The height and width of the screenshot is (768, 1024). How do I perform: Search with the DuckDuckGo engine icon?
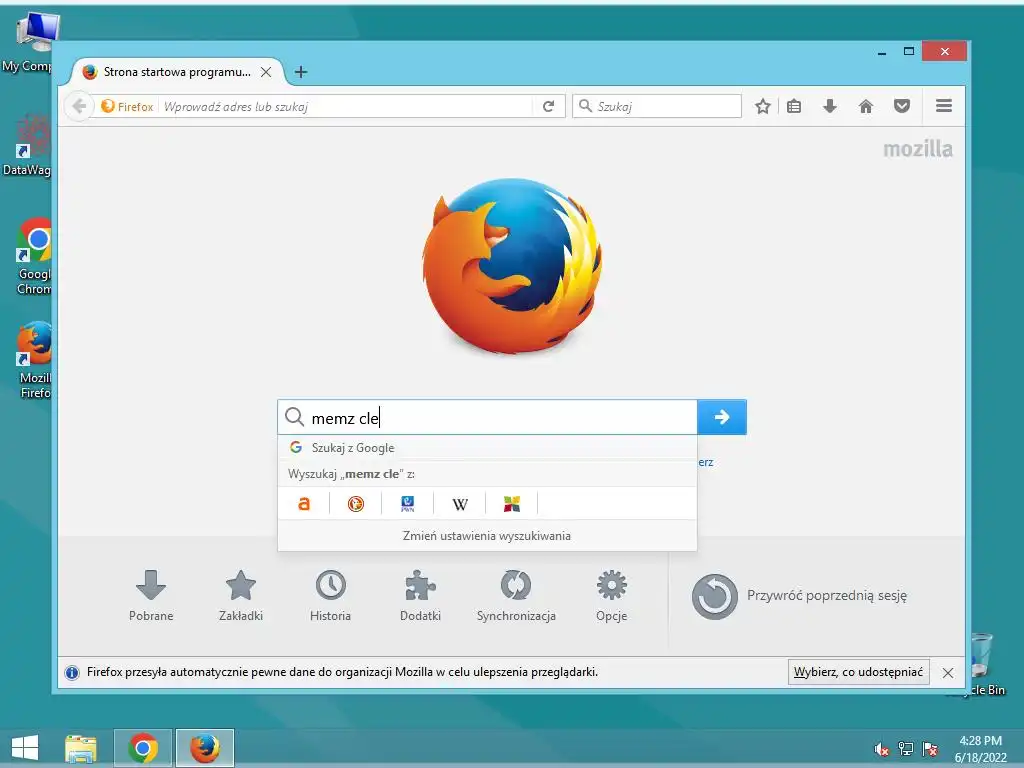[356, 504]
